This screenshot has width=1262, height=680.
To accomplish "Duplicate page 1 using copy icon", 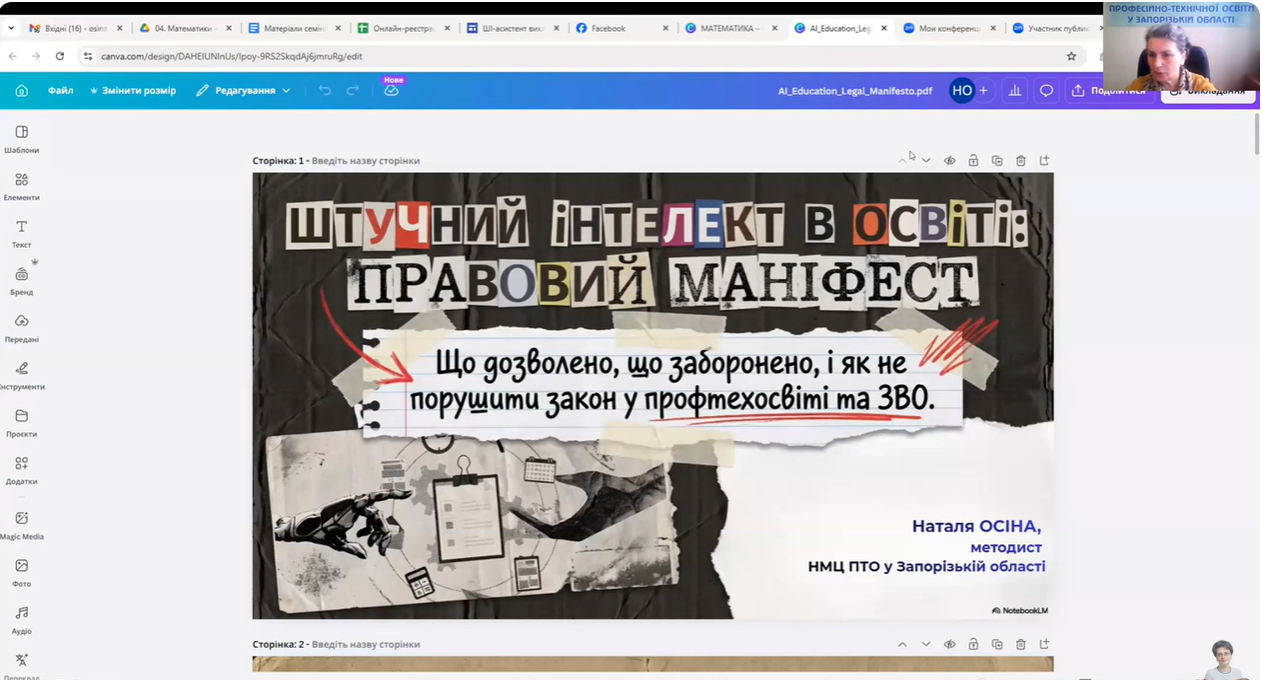I will coord(997,160).
